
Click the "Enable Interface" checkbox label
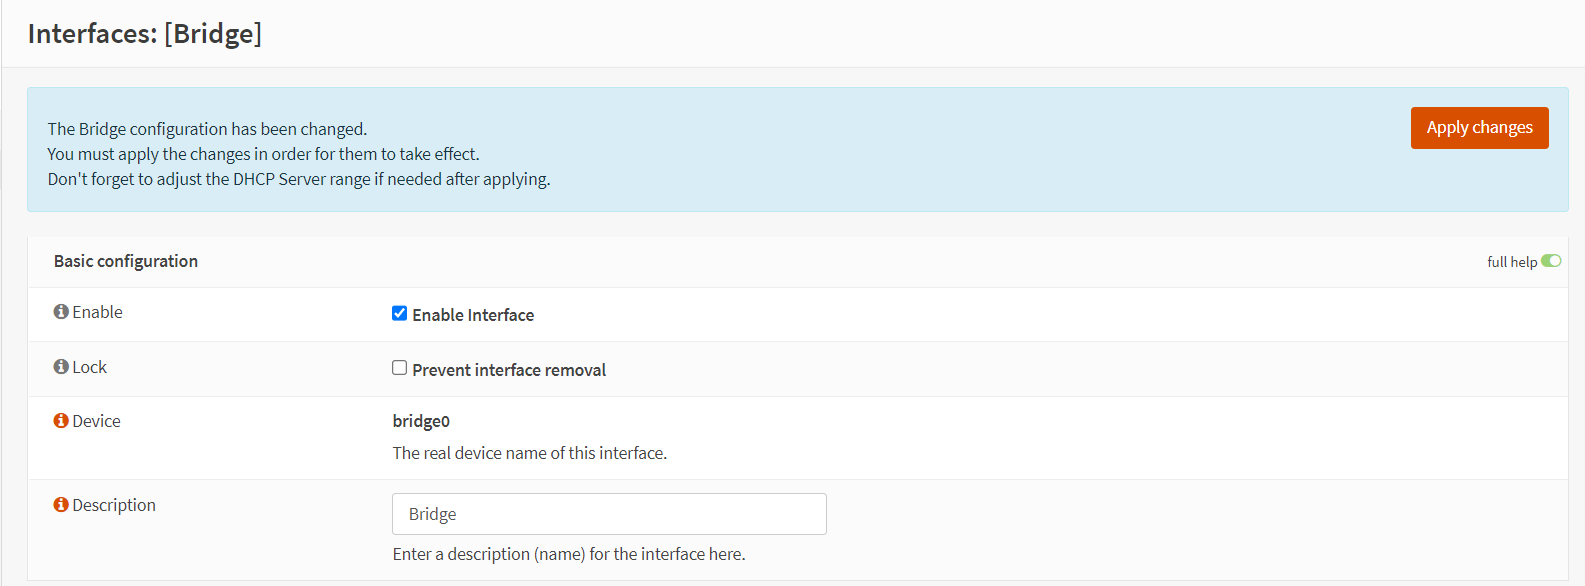coord(473,315)
